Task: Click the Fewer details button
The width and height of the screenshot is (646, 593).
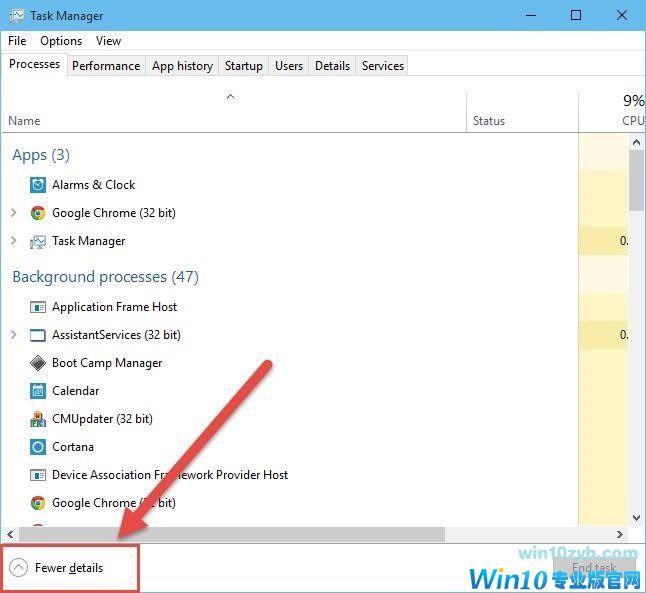Action: click(70, 568)
